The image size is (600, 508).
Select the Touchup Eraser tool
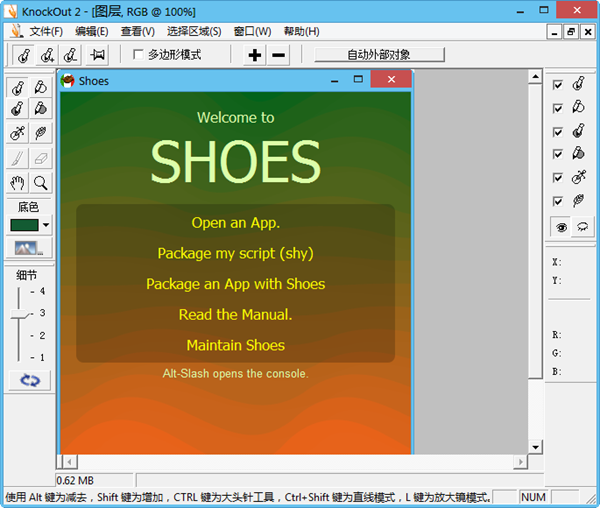(x=41, y=158)
